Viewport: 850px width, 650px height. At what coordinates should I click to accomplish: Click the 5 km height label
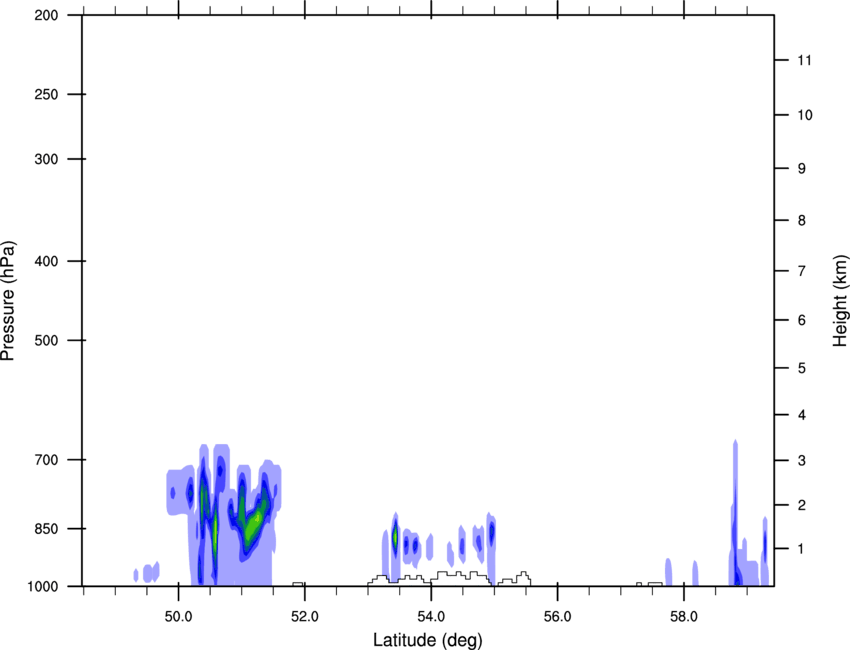pyautogui.click(x=802, y=368)
